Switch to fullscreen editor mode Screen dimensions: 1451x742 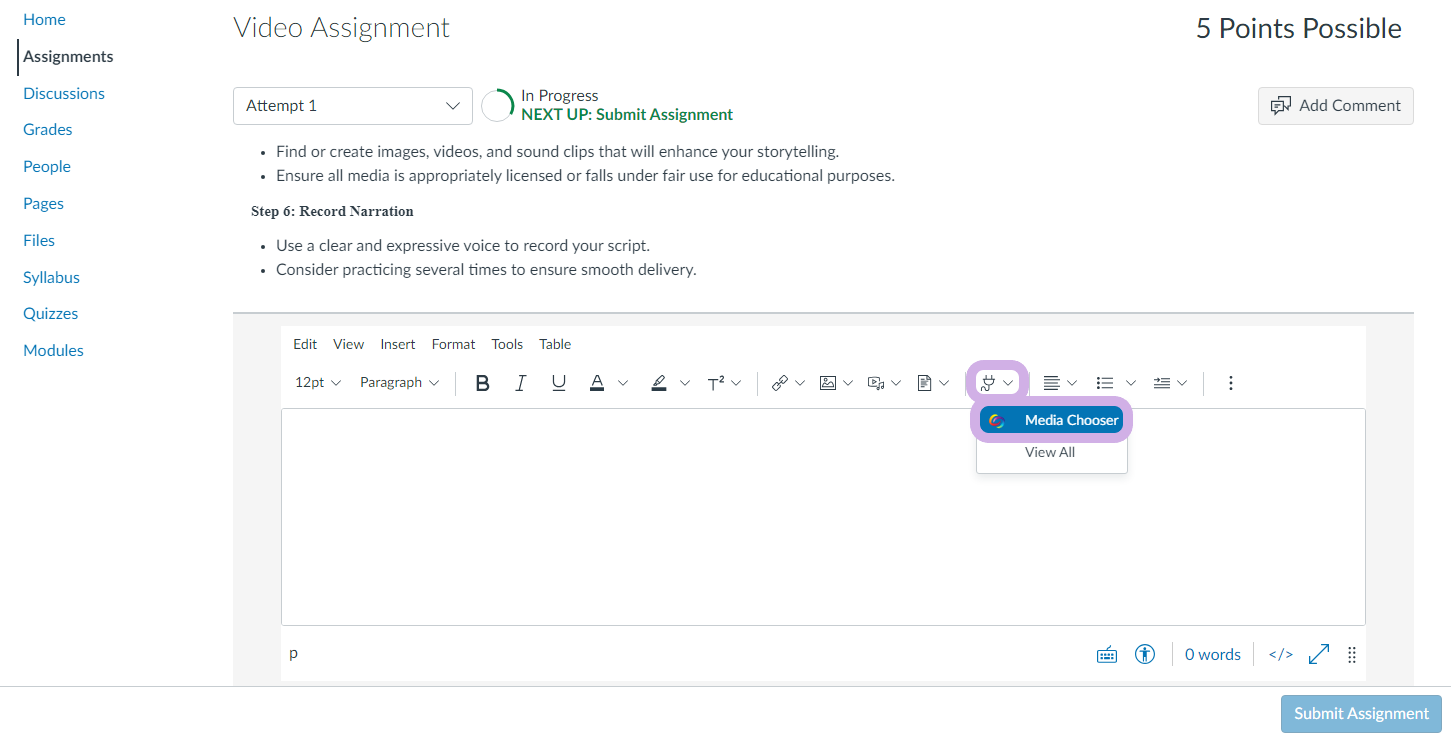pos(1319,654)
